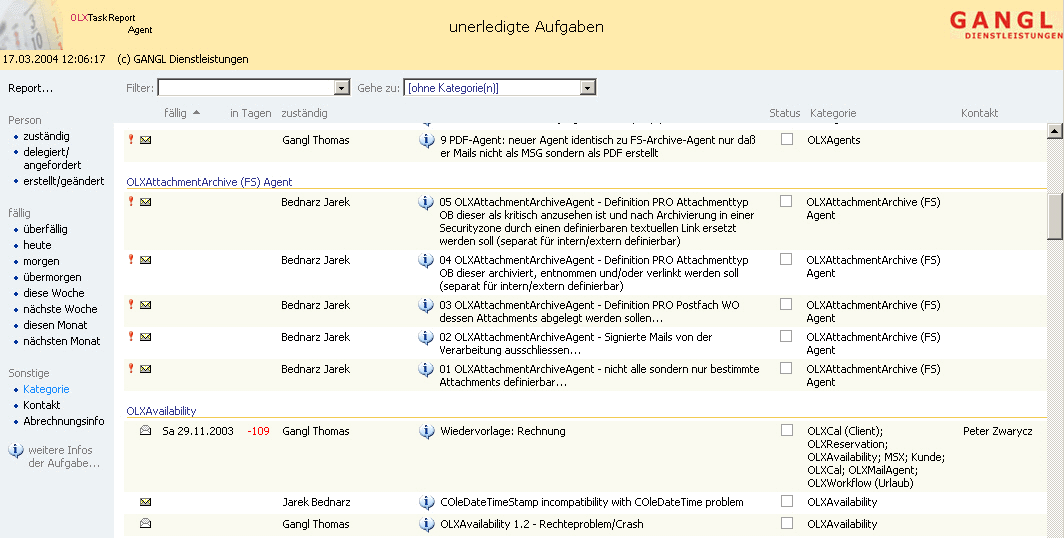
Task: Sort by zuständig column header
Action: tap(305, 113)
